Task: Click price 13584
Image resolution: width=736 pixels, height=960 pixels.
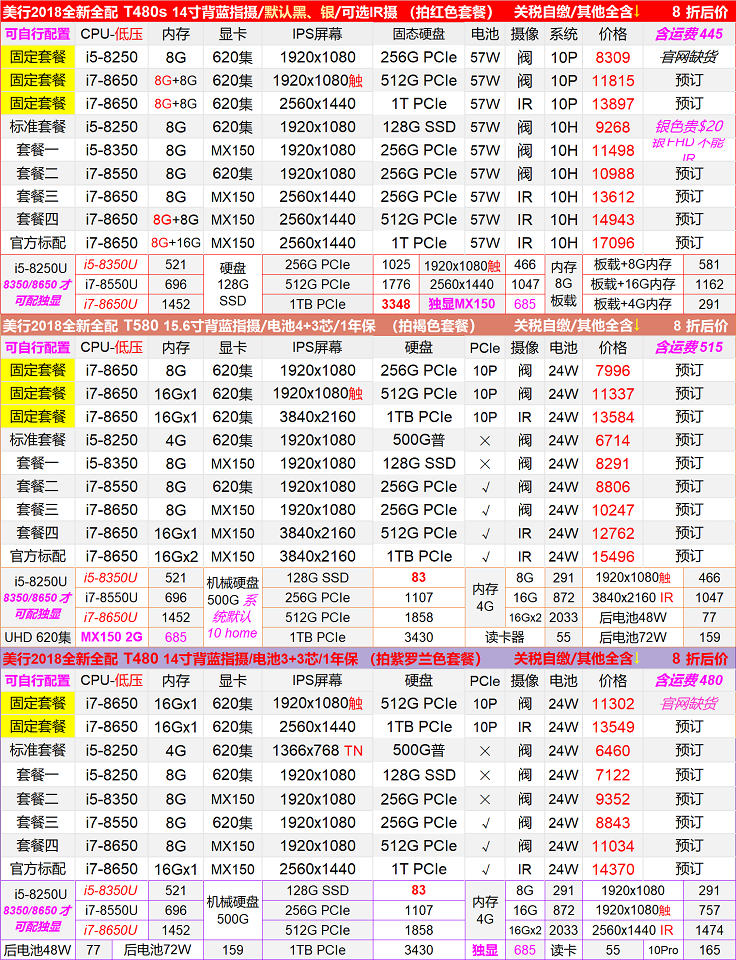Action: (x=612, y=418)
